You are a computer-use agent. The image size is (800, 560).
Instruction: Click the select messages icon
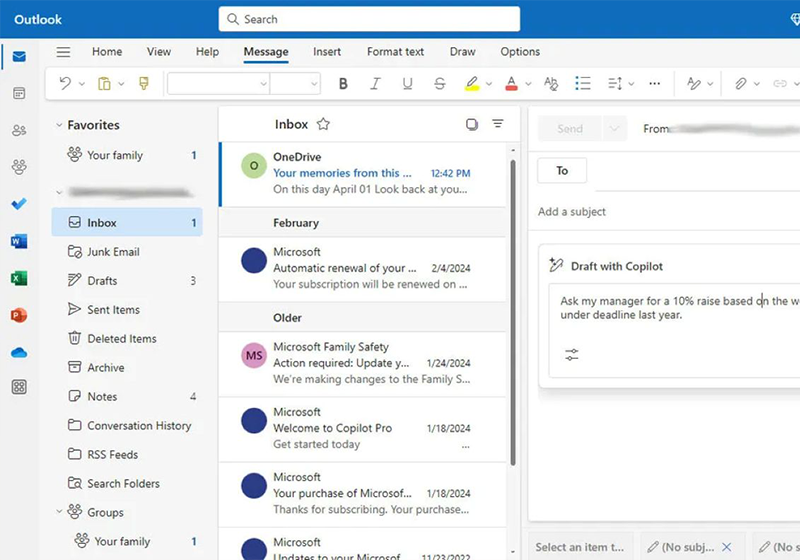[472, 124]
